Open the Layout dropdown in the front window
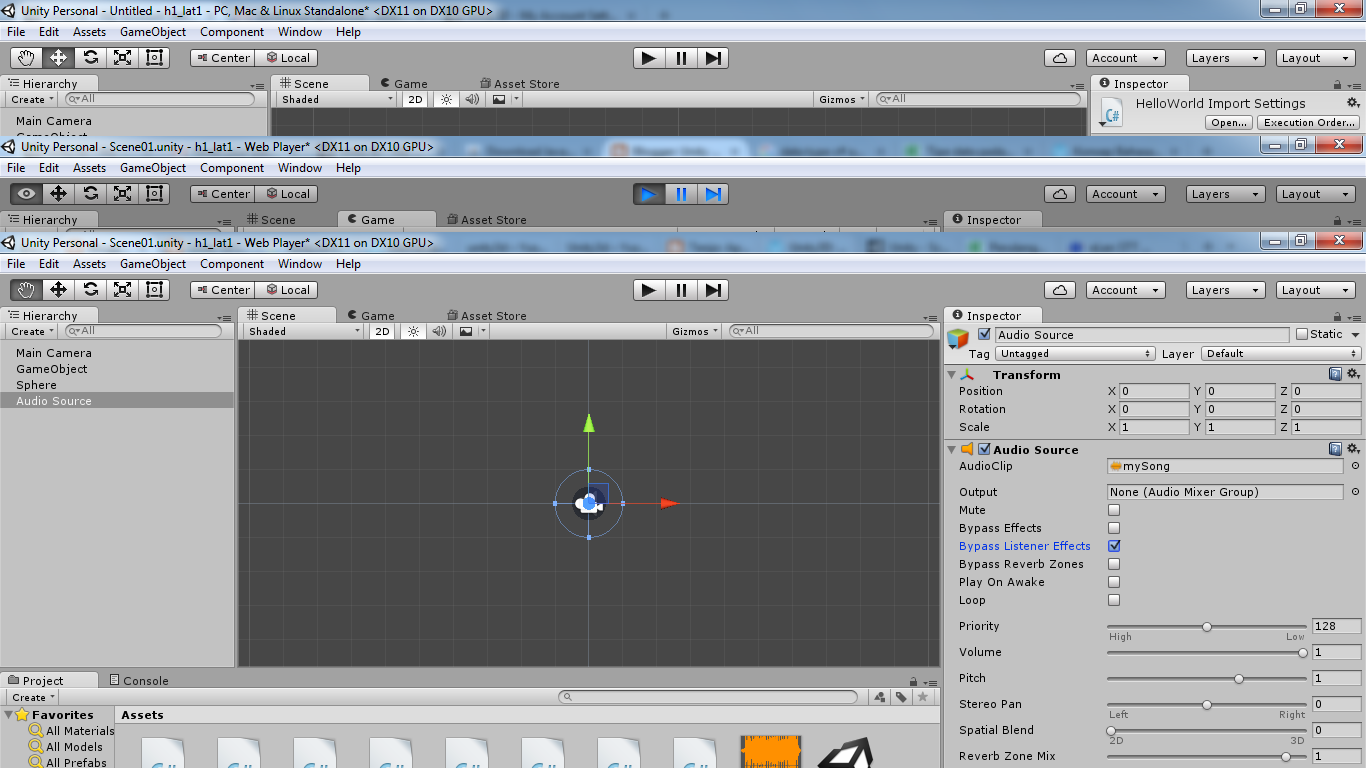This screenshot has height=768, width=1366. pyautogui.click(x=1316, y=290)
